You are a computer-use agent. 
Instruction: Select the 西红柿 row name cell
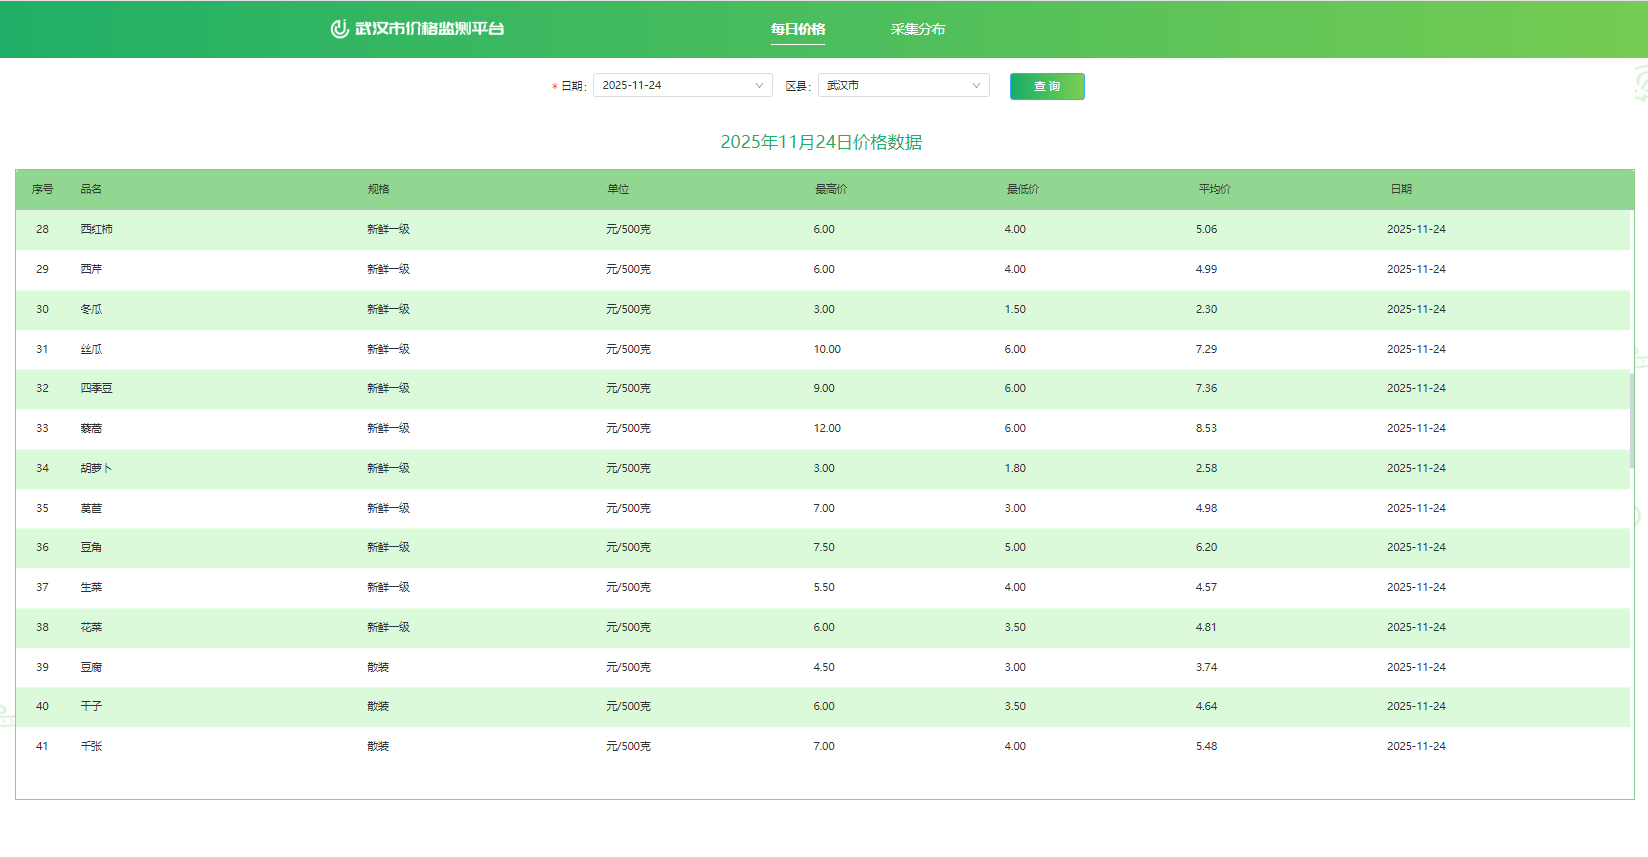click(97, 229)
